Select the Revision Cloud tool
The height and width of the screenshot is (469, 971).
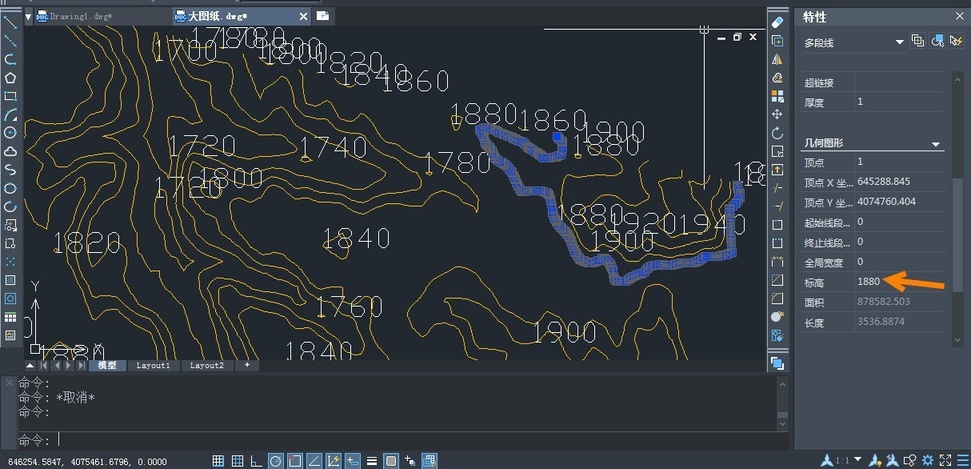[11, 151]
